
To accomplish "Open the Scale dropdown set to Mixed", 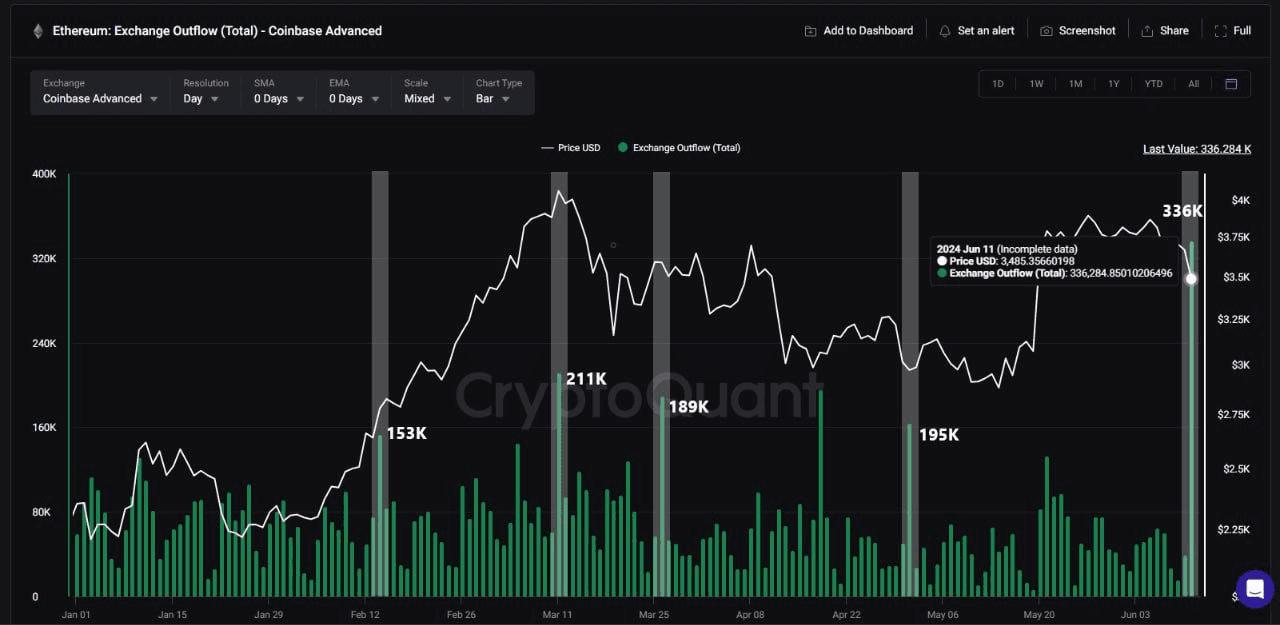I will point(427,99).
